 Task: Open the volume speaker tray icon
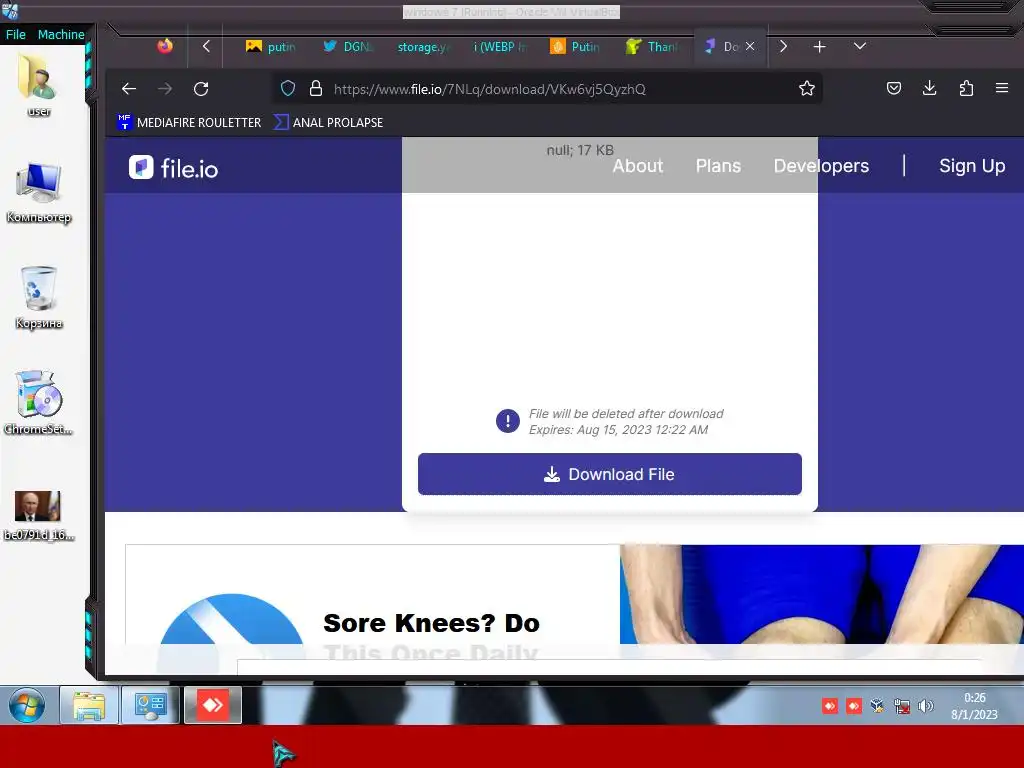coord(925,706)
